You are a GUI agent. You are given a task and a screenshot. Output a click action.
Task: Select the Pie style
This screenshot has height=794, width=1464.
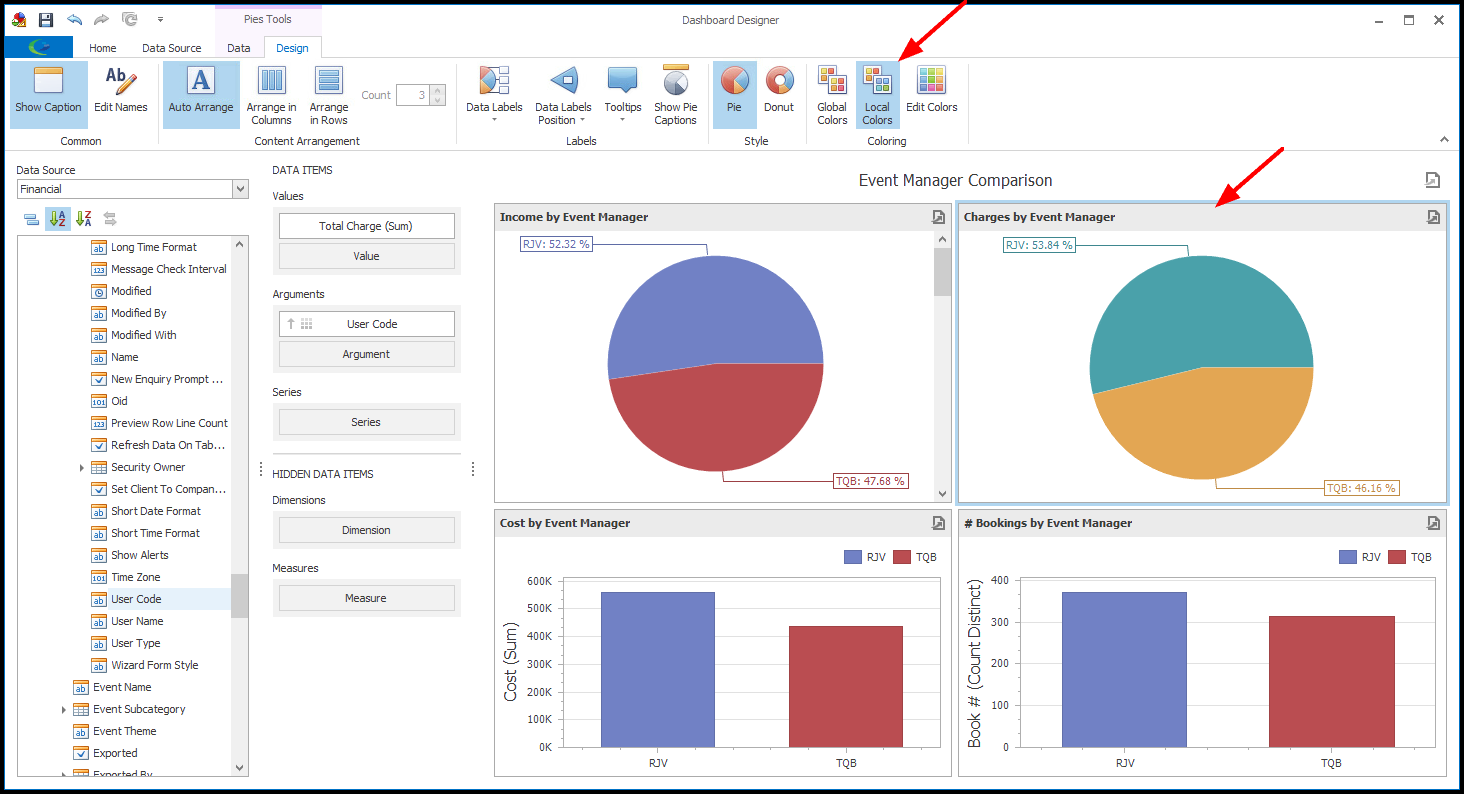735,95
